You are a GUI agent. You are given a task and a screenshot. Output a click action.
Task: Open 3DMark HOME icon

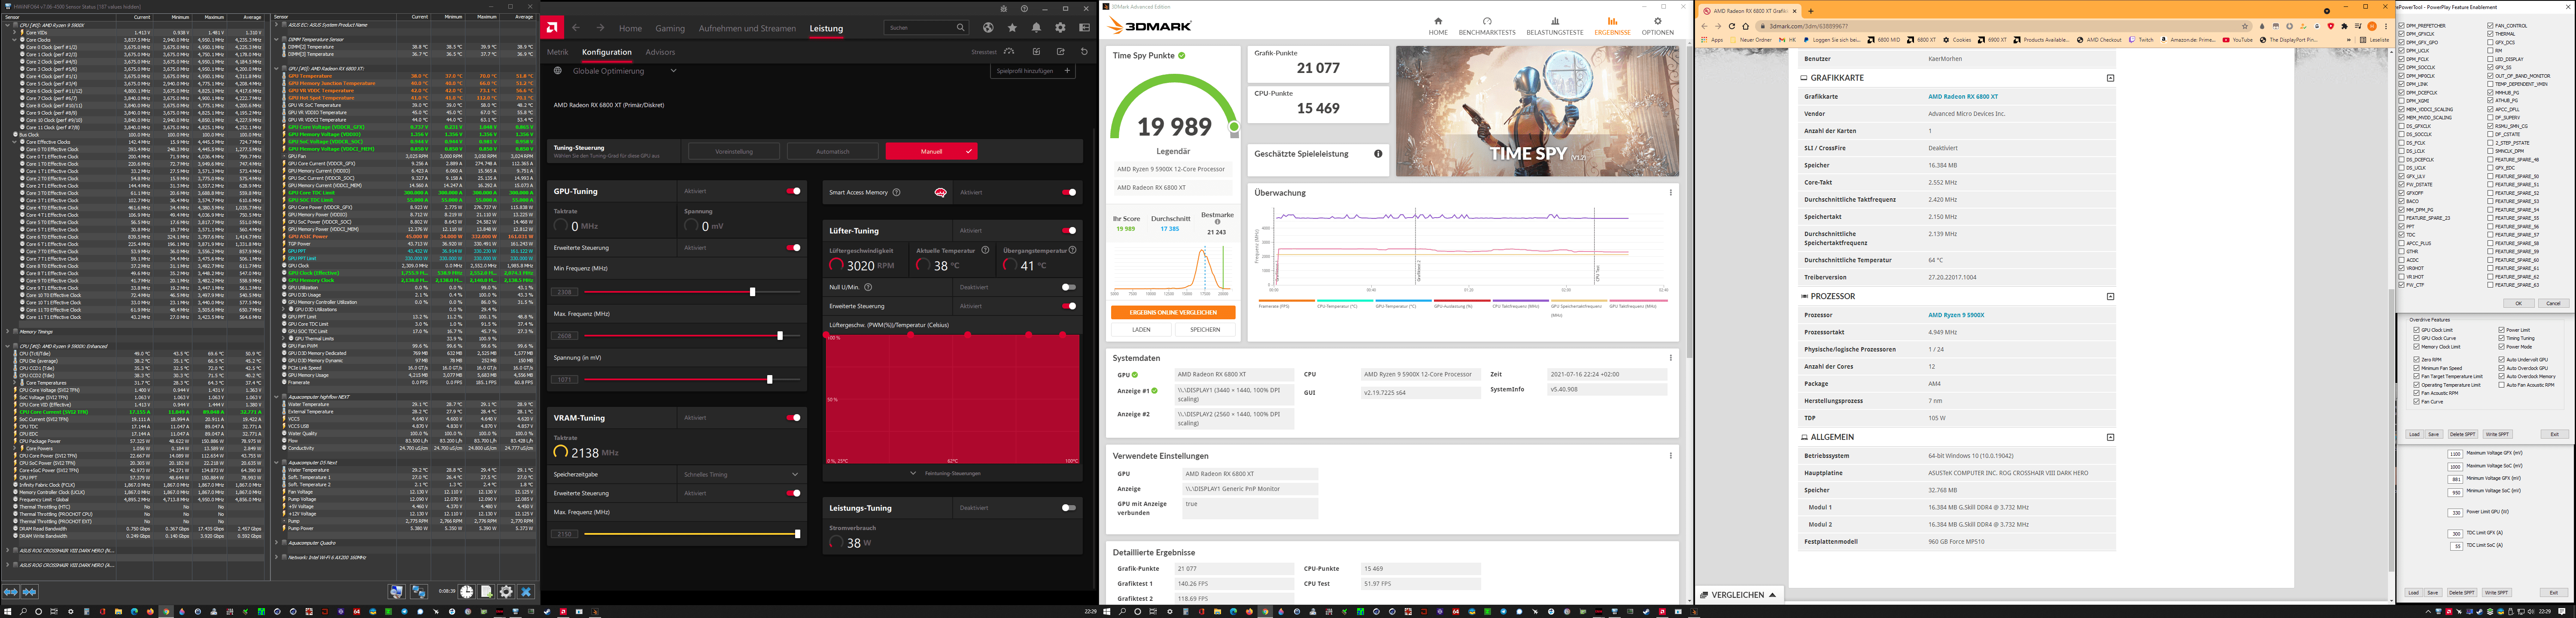pyautogui.click(x=1438, y=21)
